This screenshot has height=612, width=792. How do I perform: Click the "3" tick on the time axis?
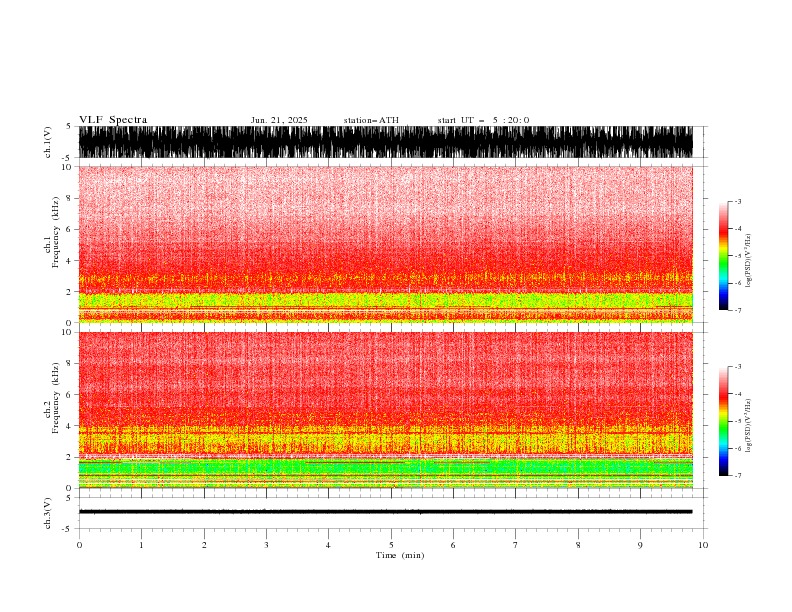266,545
